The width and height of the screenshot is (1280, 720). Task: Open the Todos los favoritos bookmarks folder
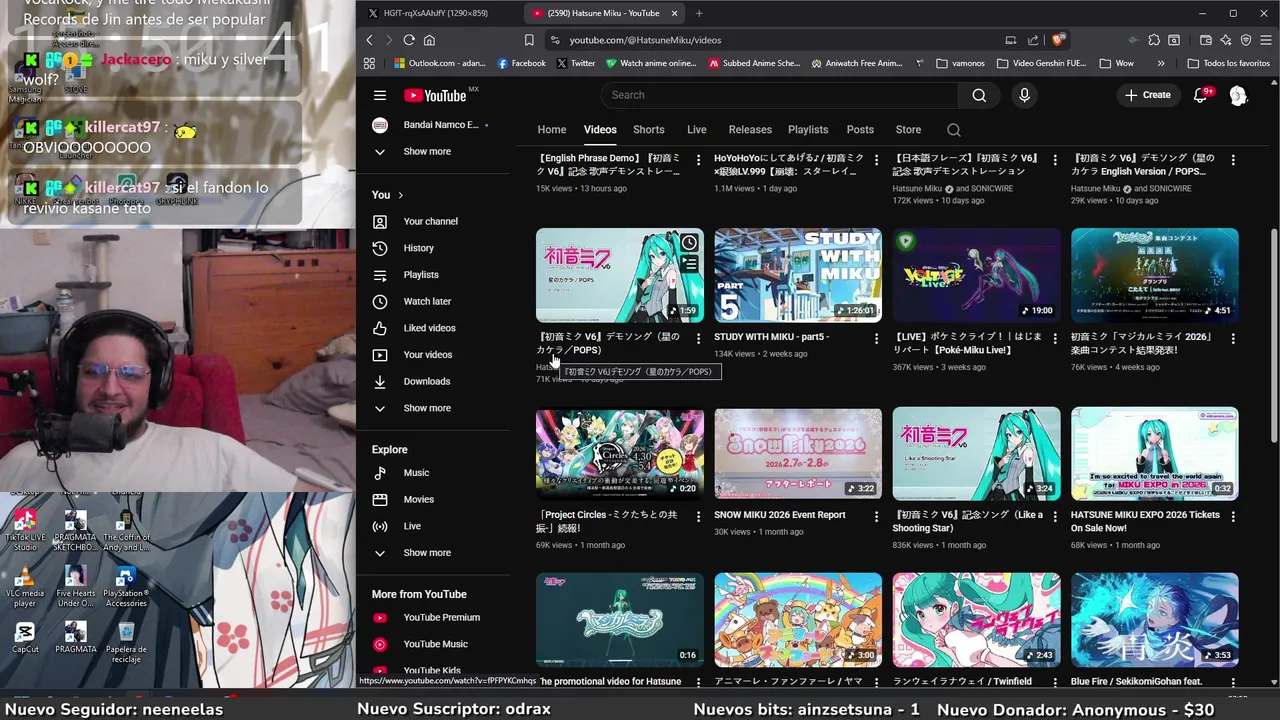pos(1229,63)
